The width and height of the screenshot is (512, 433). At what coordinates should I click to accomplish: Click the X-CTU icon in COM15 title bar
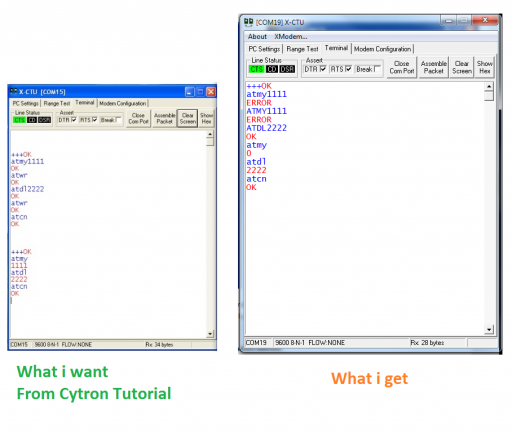point(13,91)
